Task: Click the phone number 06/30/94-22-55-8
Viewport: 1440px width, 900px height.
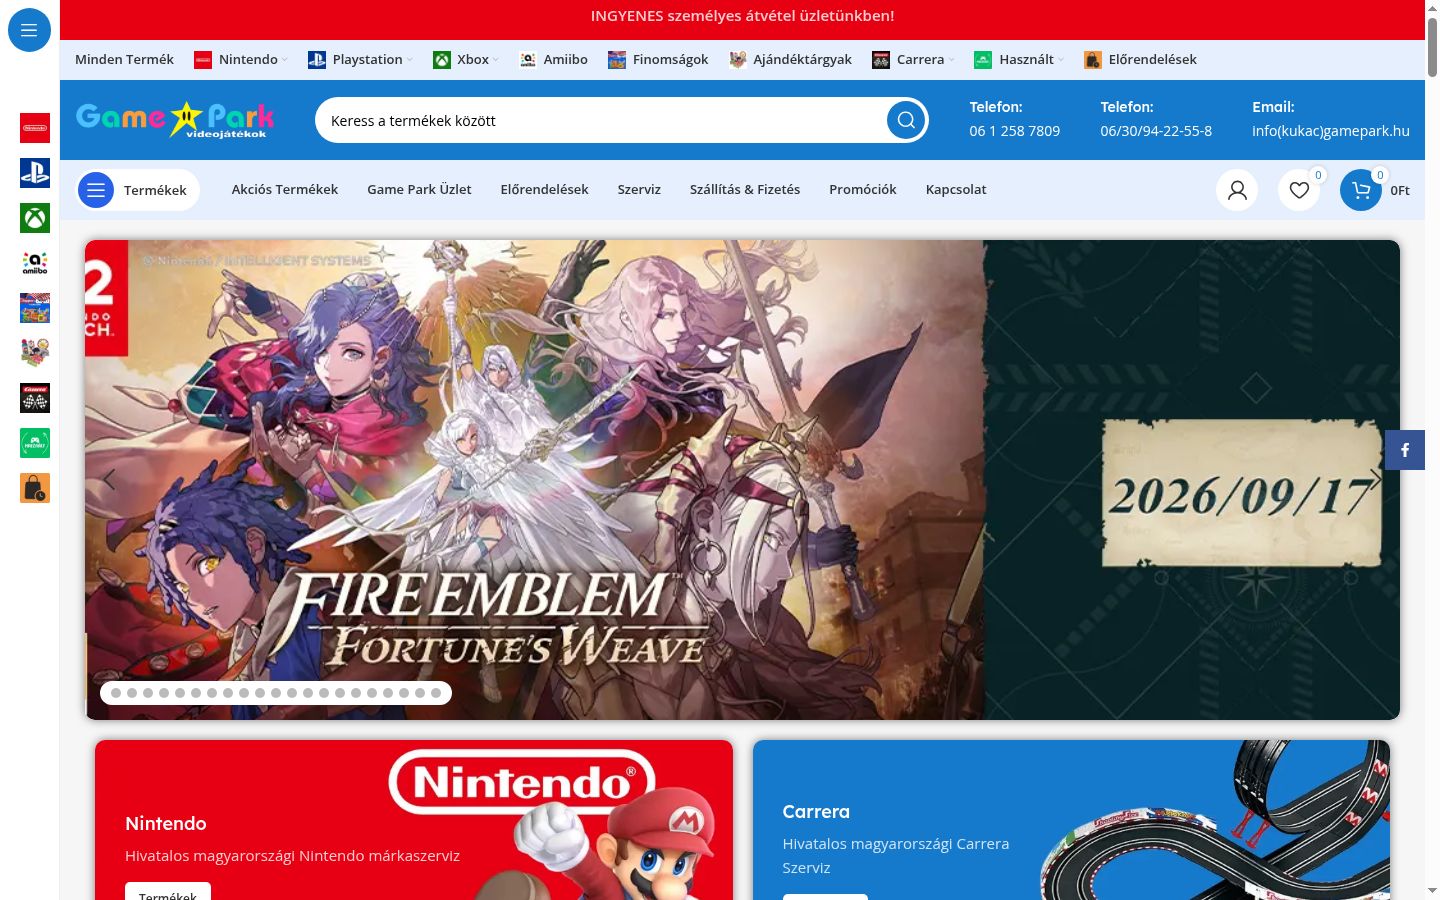Action: click(x=1156, y=131)
